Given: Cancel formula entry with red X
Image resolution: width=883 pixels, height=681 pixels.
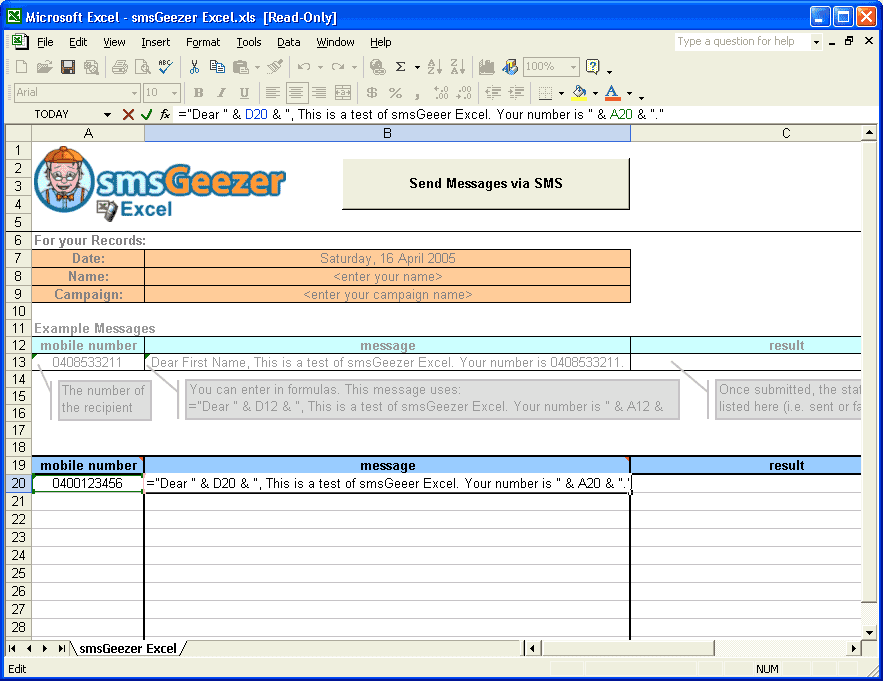Looking at the screenshot, I should point(128,114).
